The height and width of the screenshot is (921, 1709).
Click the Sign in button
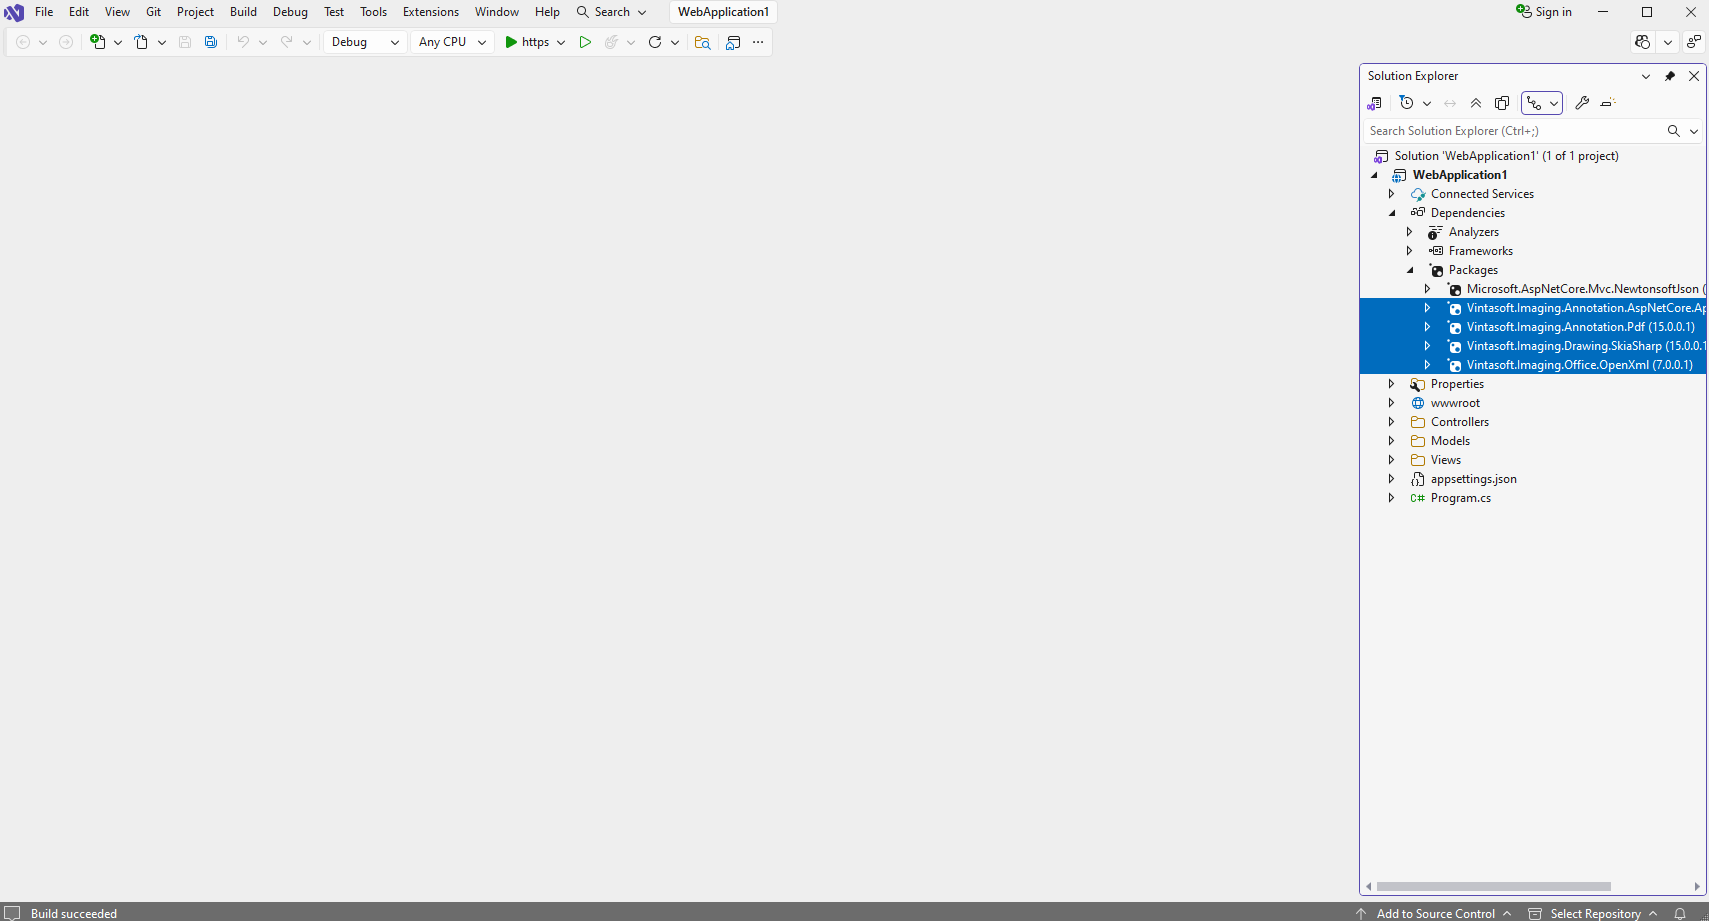point(1544,12)
